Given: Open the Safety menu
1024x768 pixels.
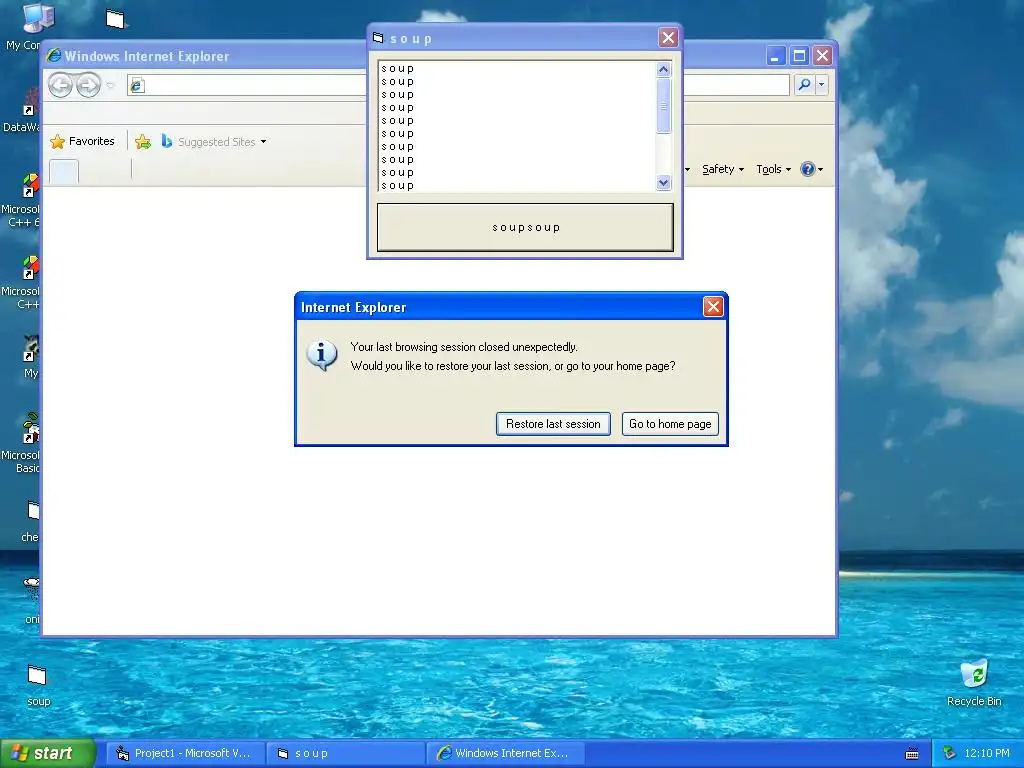Looking at the screenshot, I should [x=722, y=169].
